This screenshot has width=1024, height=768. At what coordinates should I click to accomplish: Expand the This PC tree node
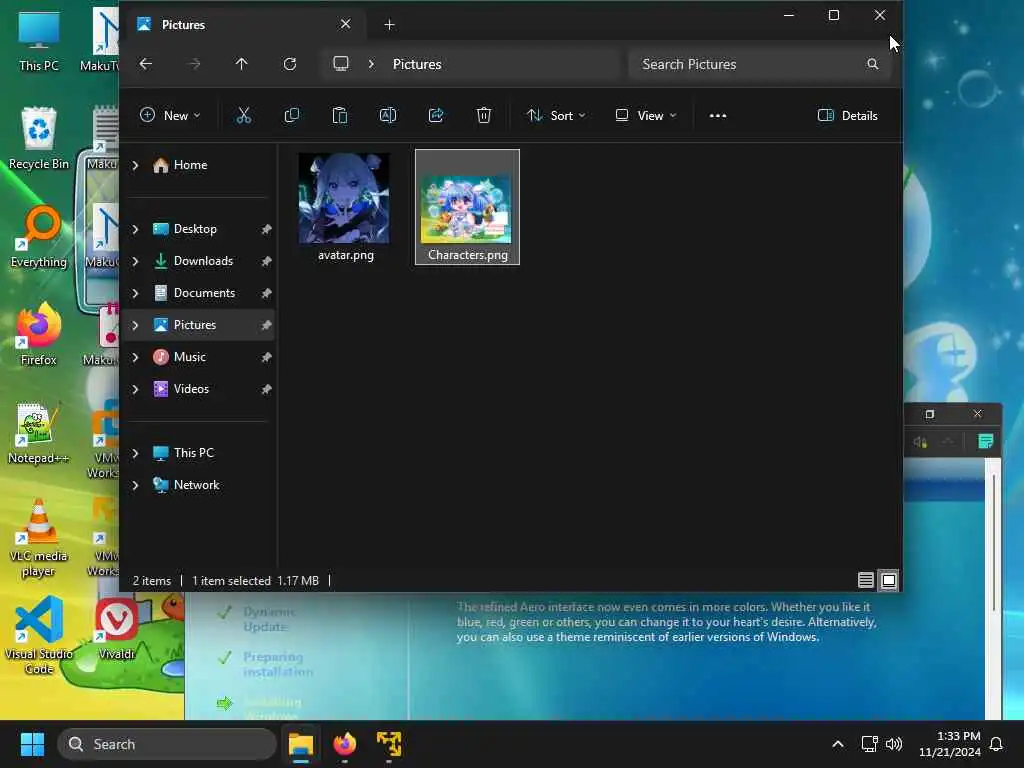(135, 453)
